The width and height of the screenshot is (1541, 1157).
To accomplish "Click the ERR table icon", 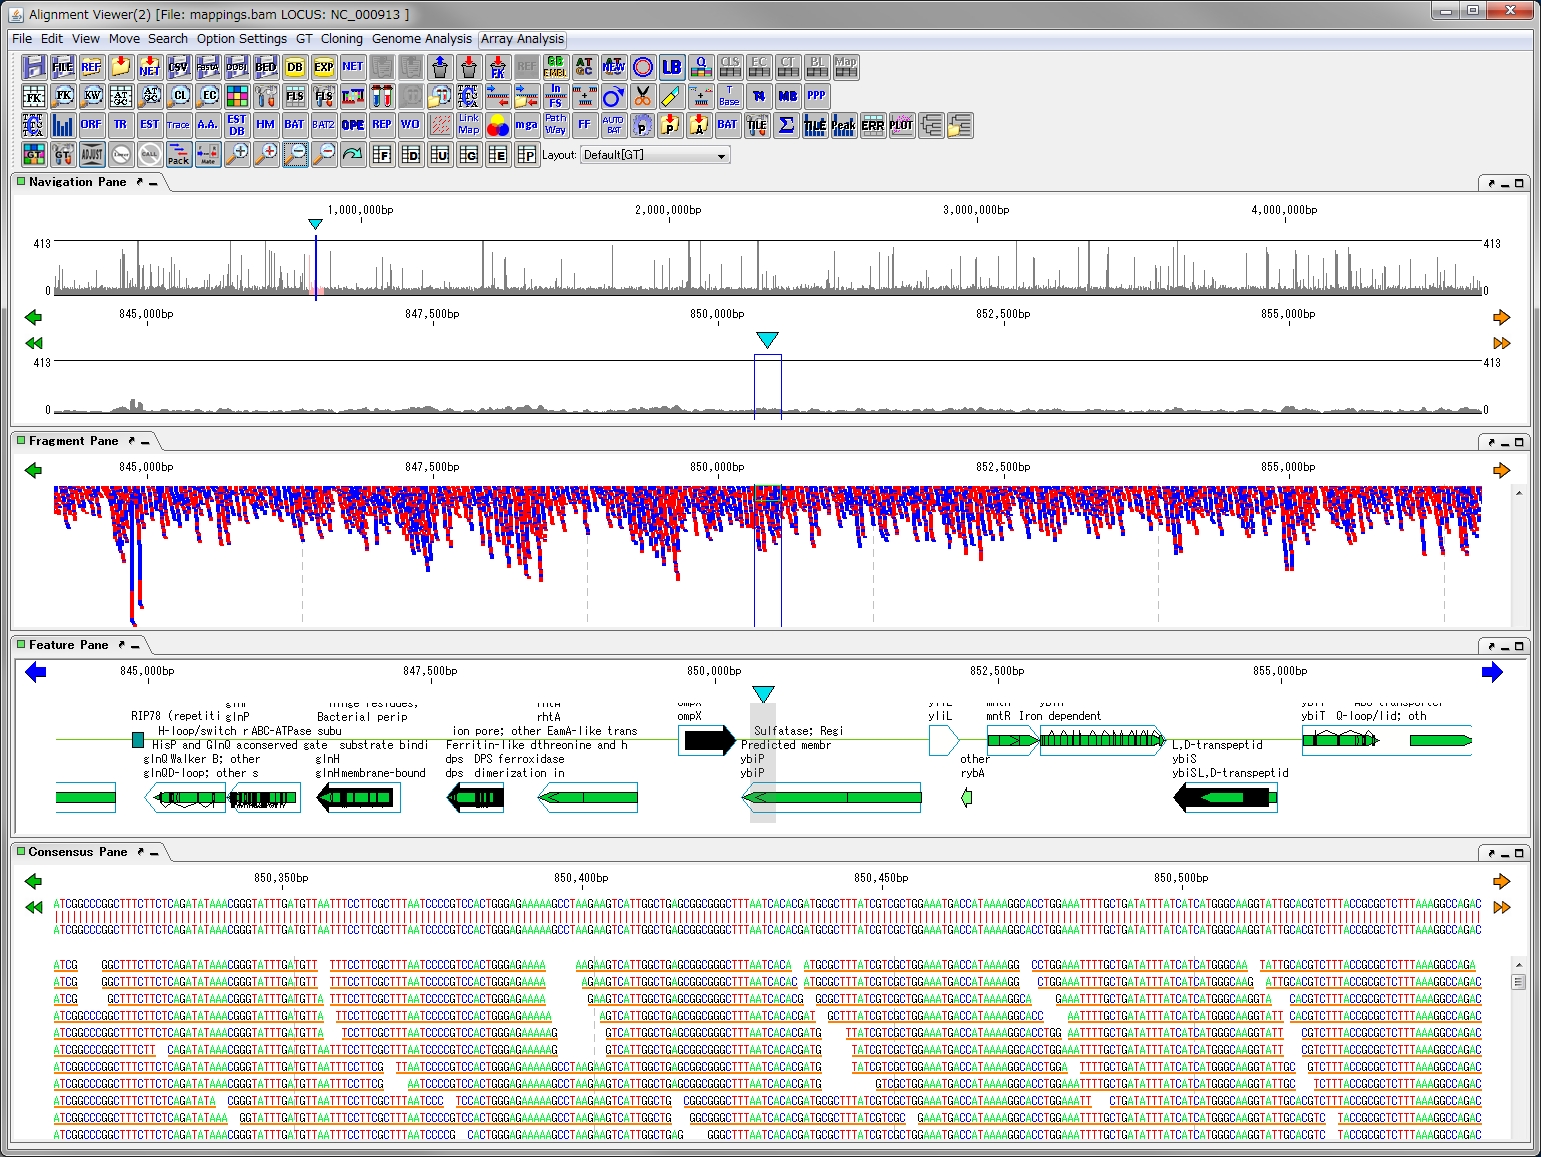I will (x=873, y=125).
